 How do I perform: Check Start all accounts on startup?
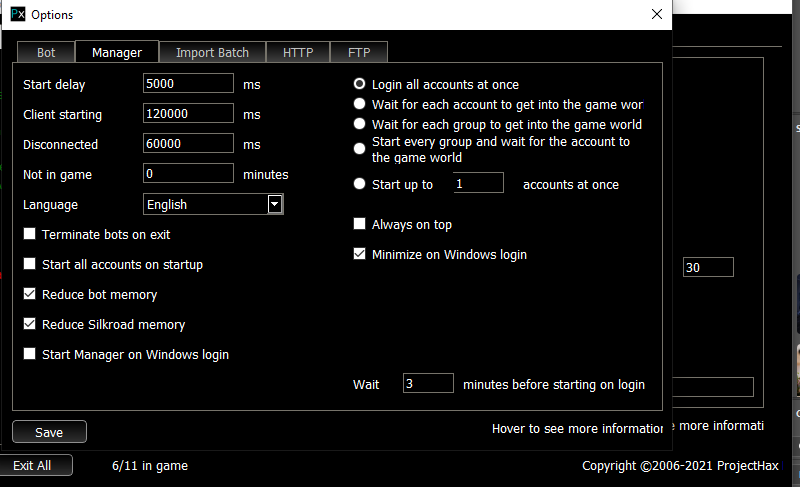tap(30, 265)
